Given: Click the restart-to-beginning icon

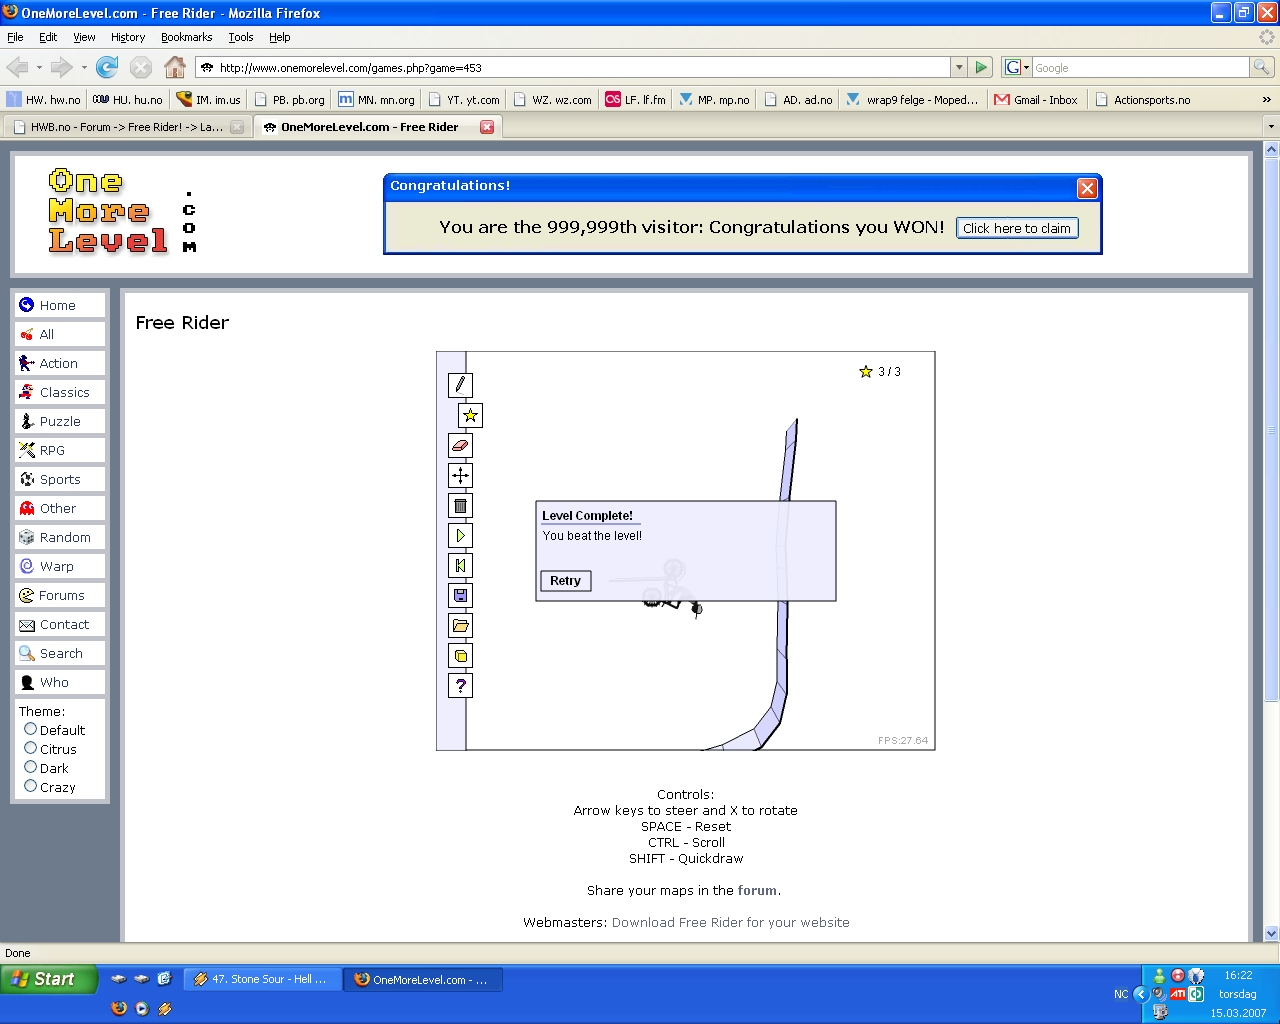Looking at the screenshot, I should pyautogui.click(x=460, y=565).
